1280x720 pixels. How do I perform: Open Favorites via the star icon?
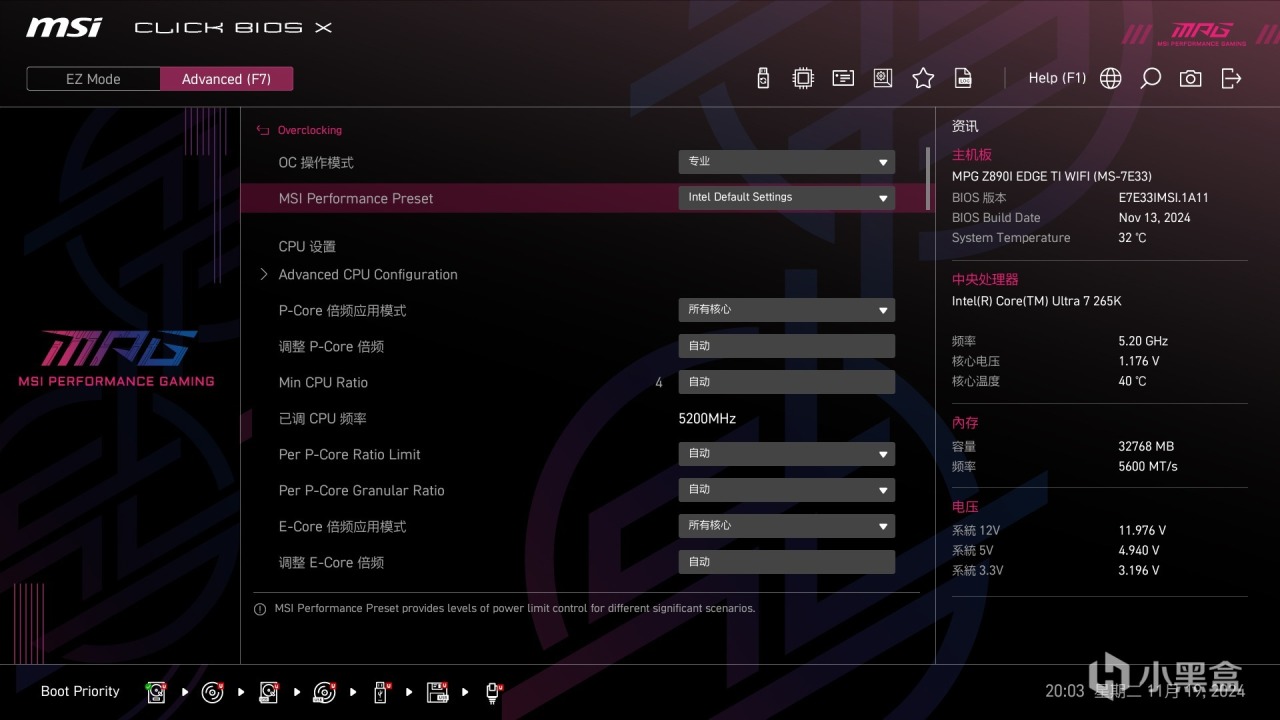click(x=923, y=78)
